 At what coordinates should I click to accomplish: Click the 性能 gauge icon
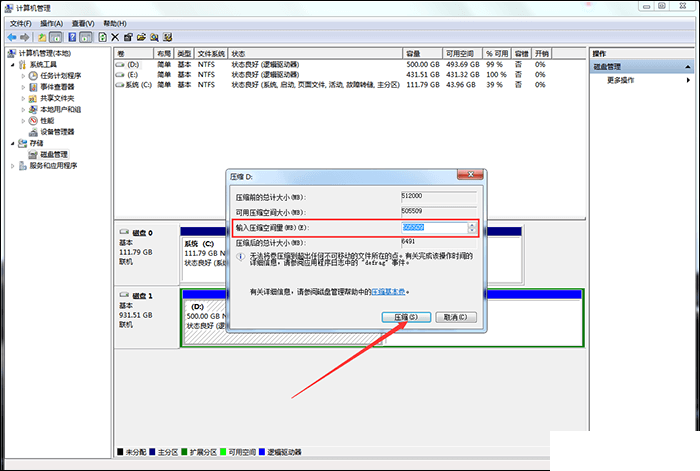pos(33,121)
